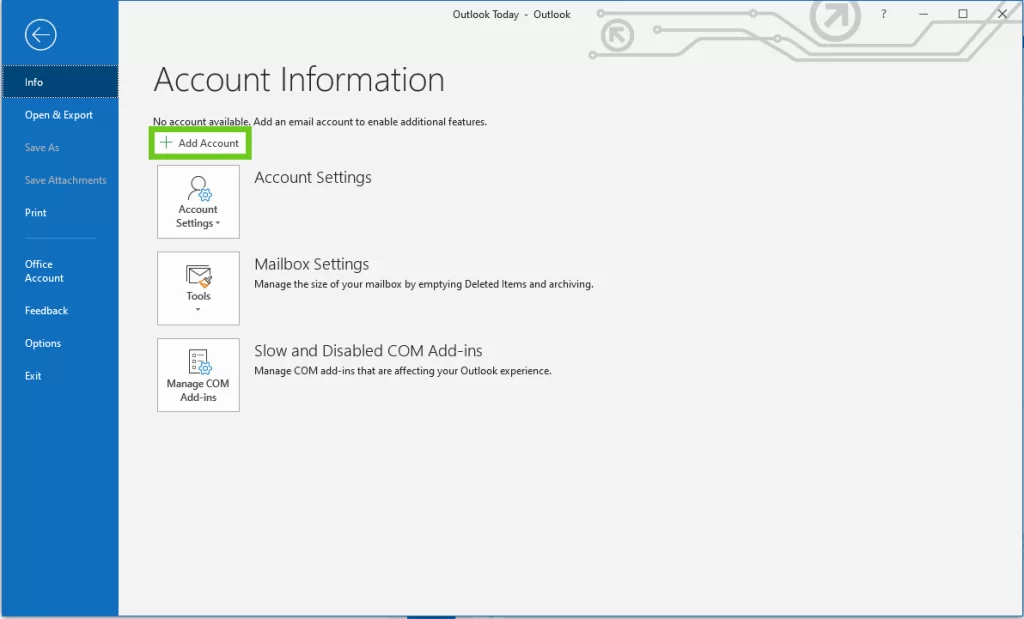Screen dimensions: 1024x619
Task: Open the Office Account page
Action: click(44, 271)
